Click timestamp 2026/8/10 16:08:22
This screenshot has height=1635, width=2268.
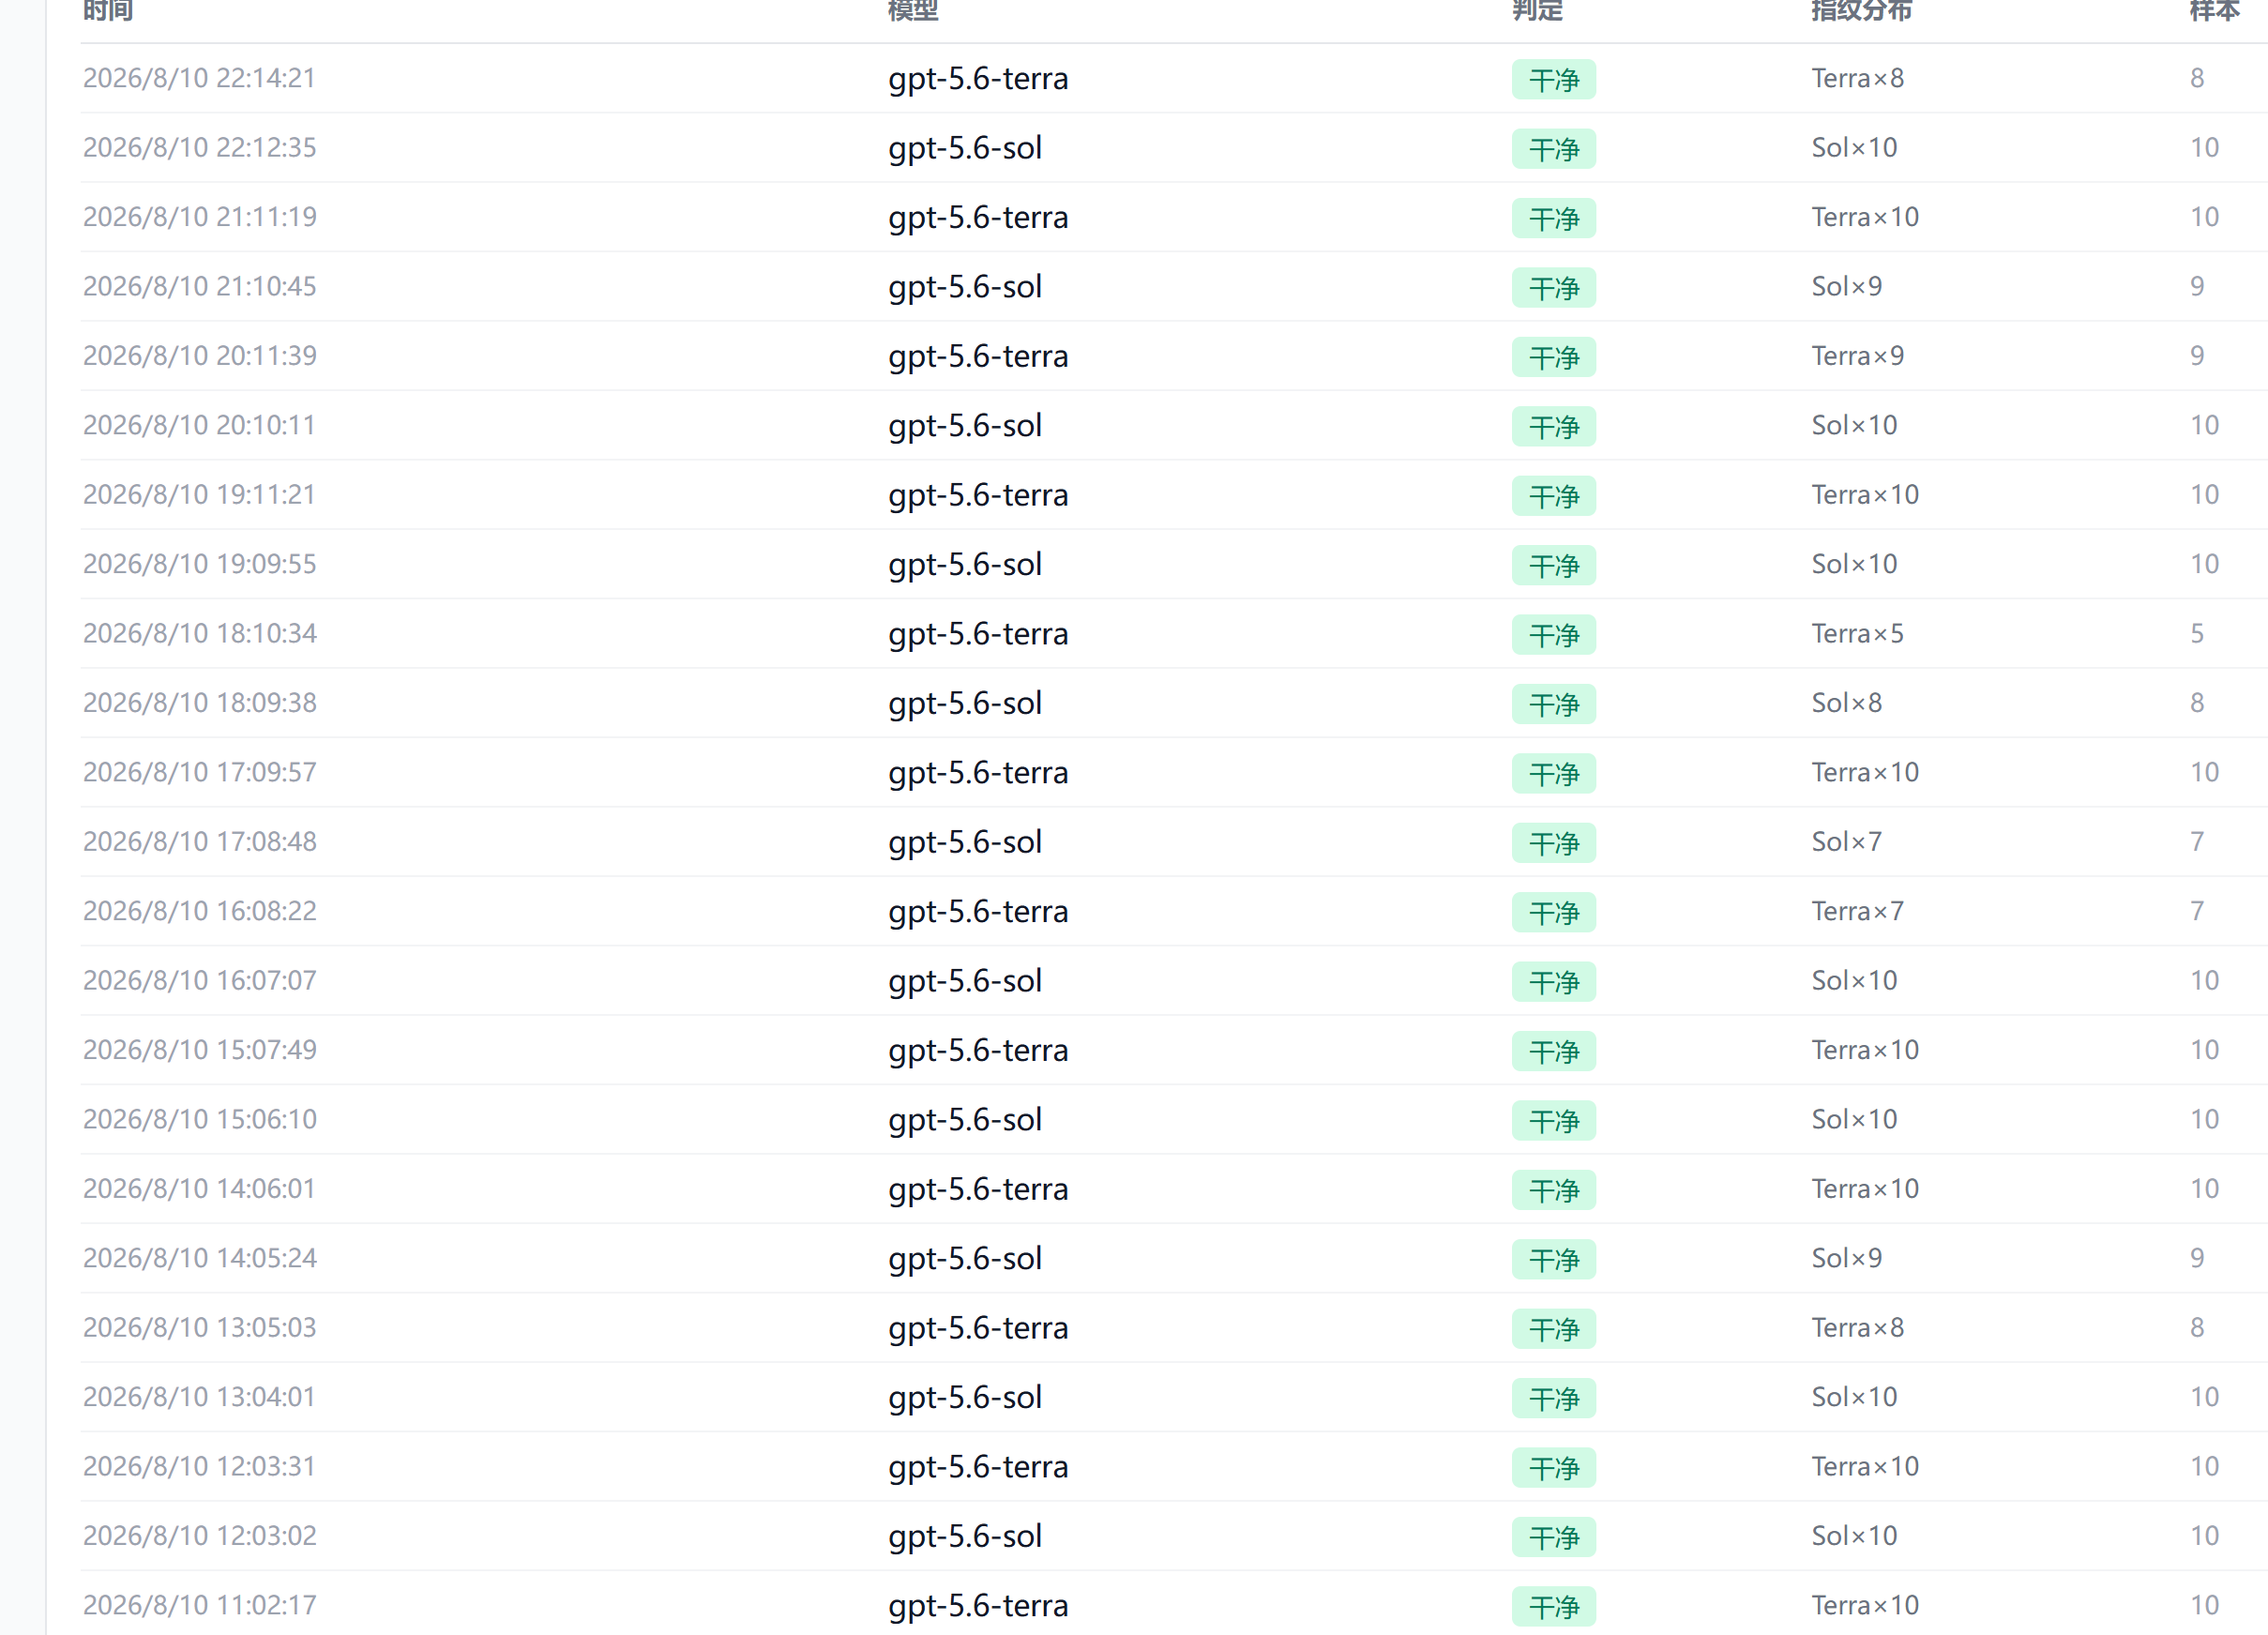(200, 911)
